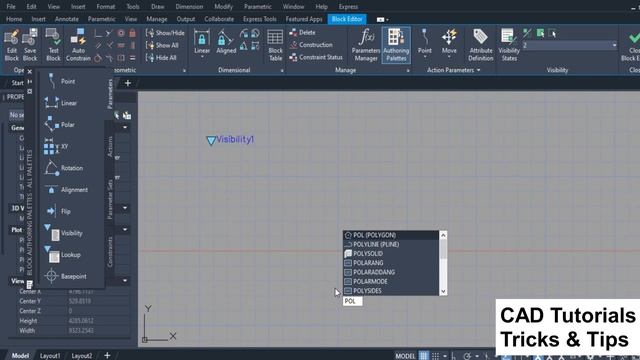Viewport: 640px width, 360px height.
Task: Open the File menu
Action: click(x=11, y=7)
